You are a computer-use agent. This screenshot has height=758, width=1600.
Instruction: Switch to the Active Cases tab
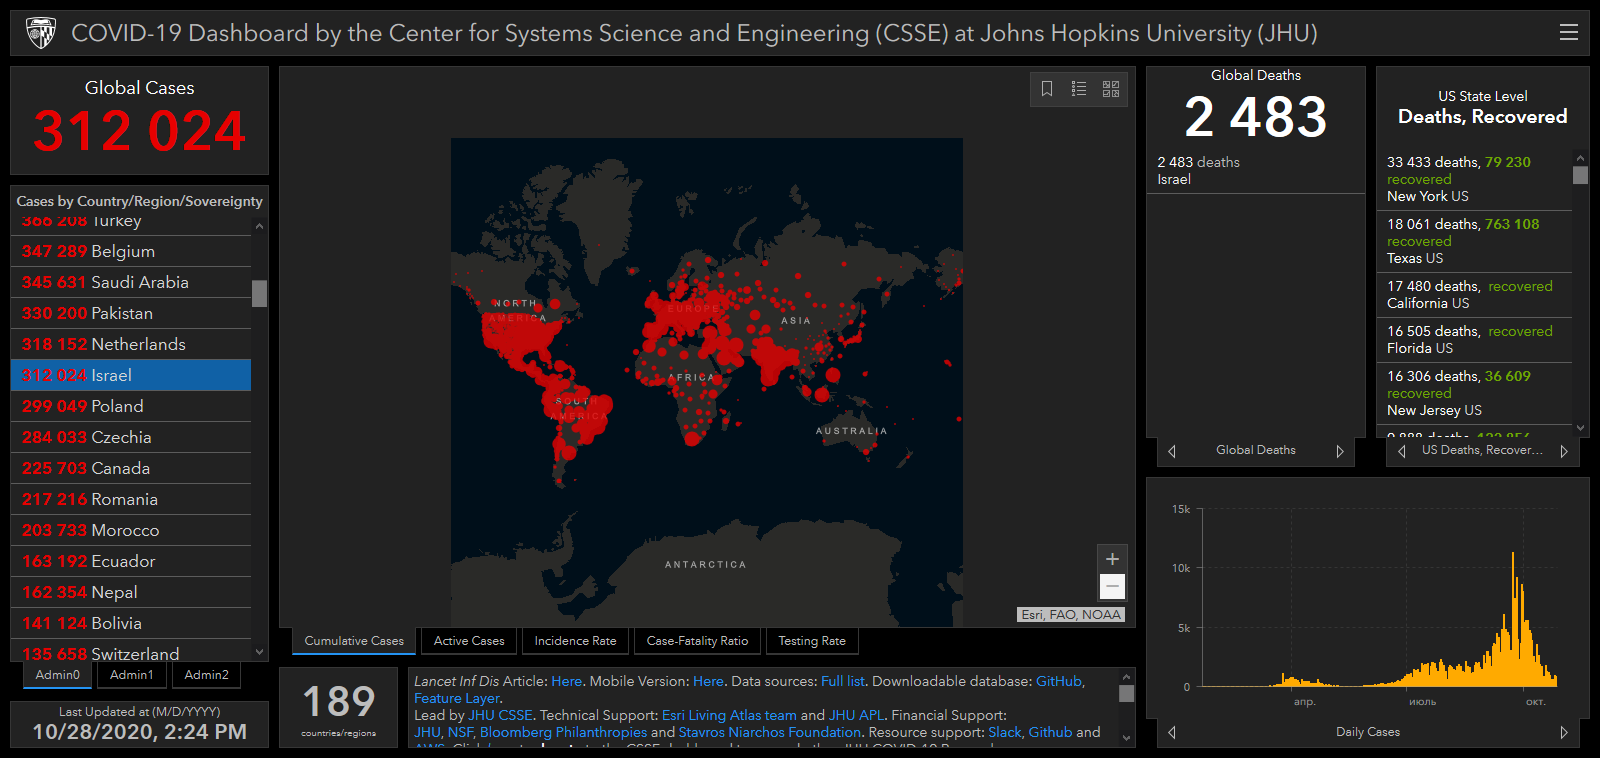coord(469,641)
